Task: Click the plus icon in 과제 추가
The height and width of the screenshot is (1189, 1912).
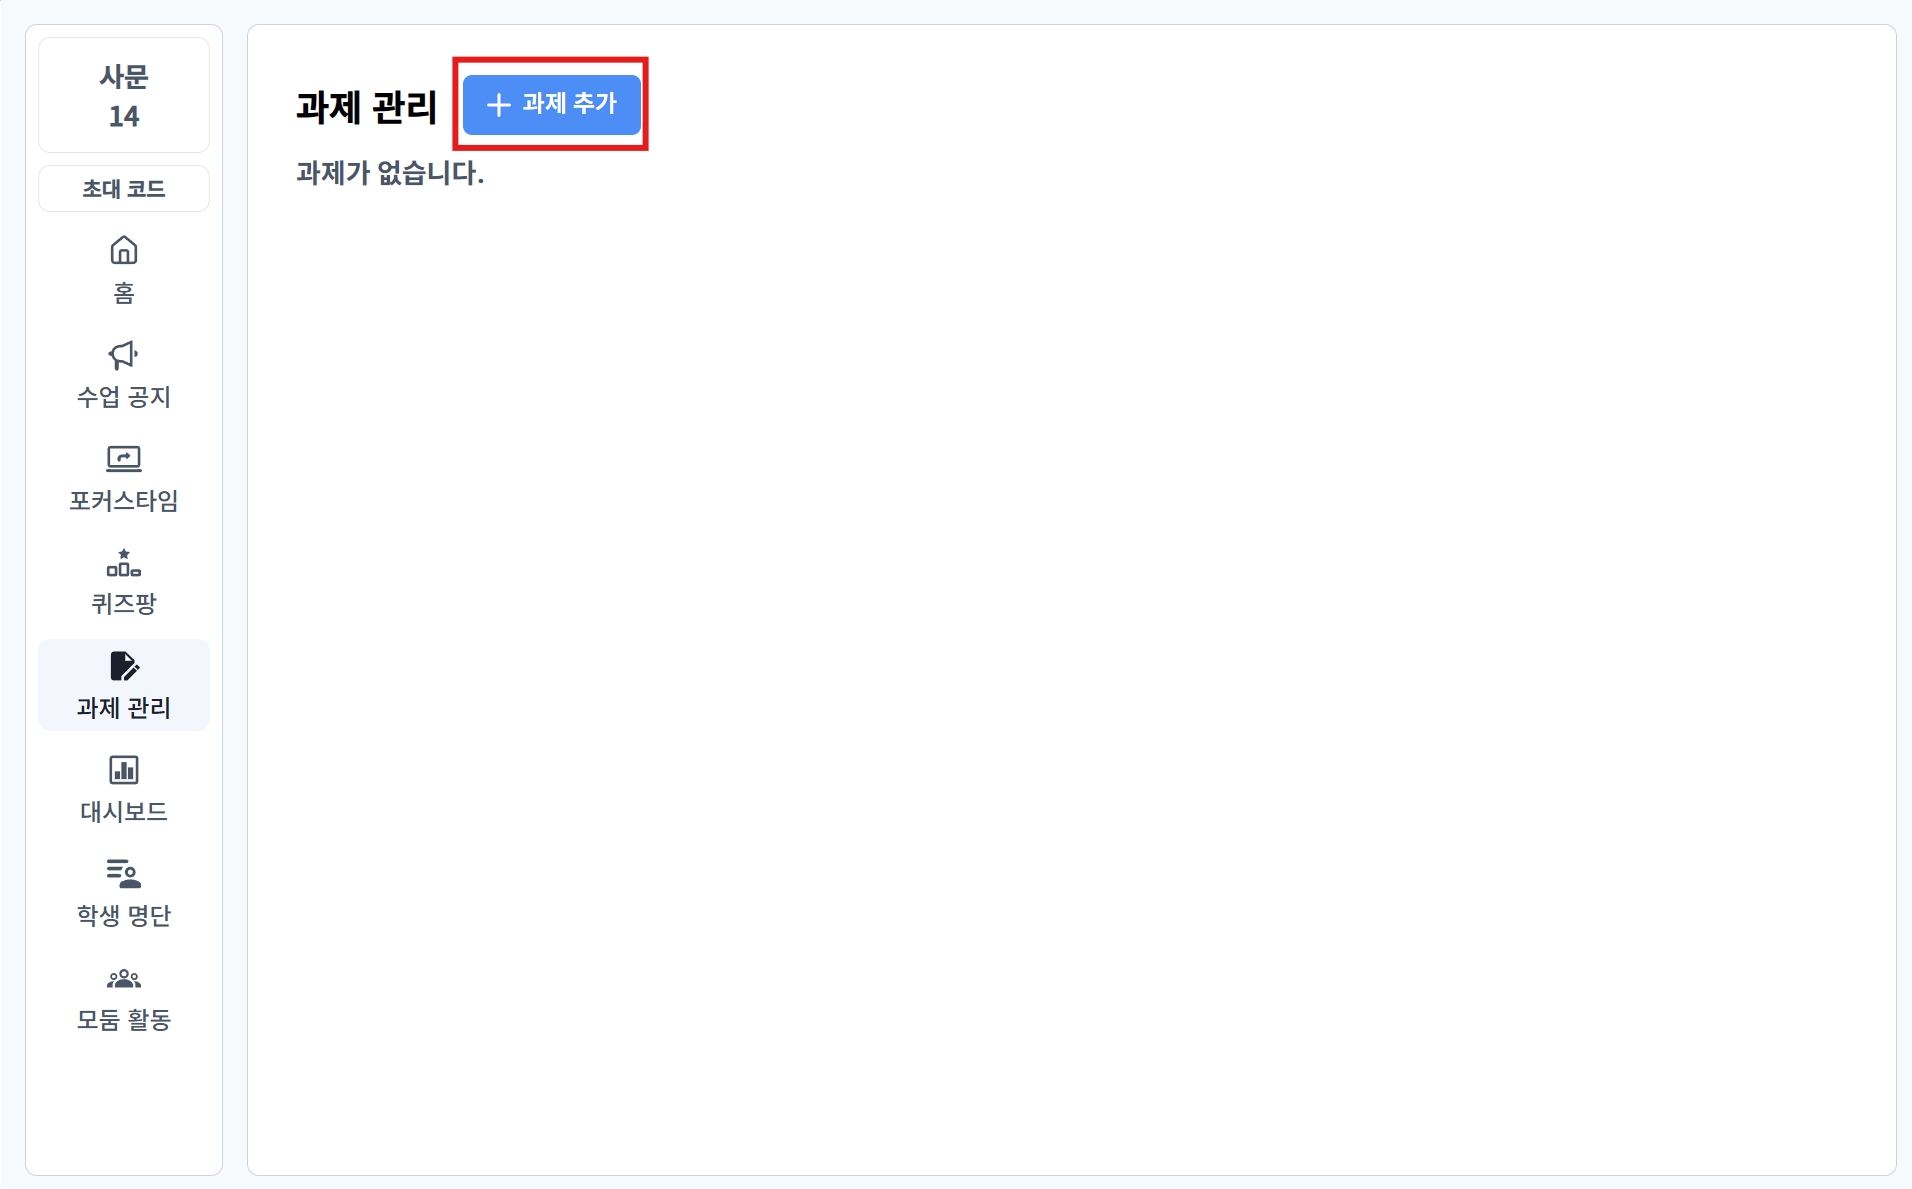Action: click(498, 104)
